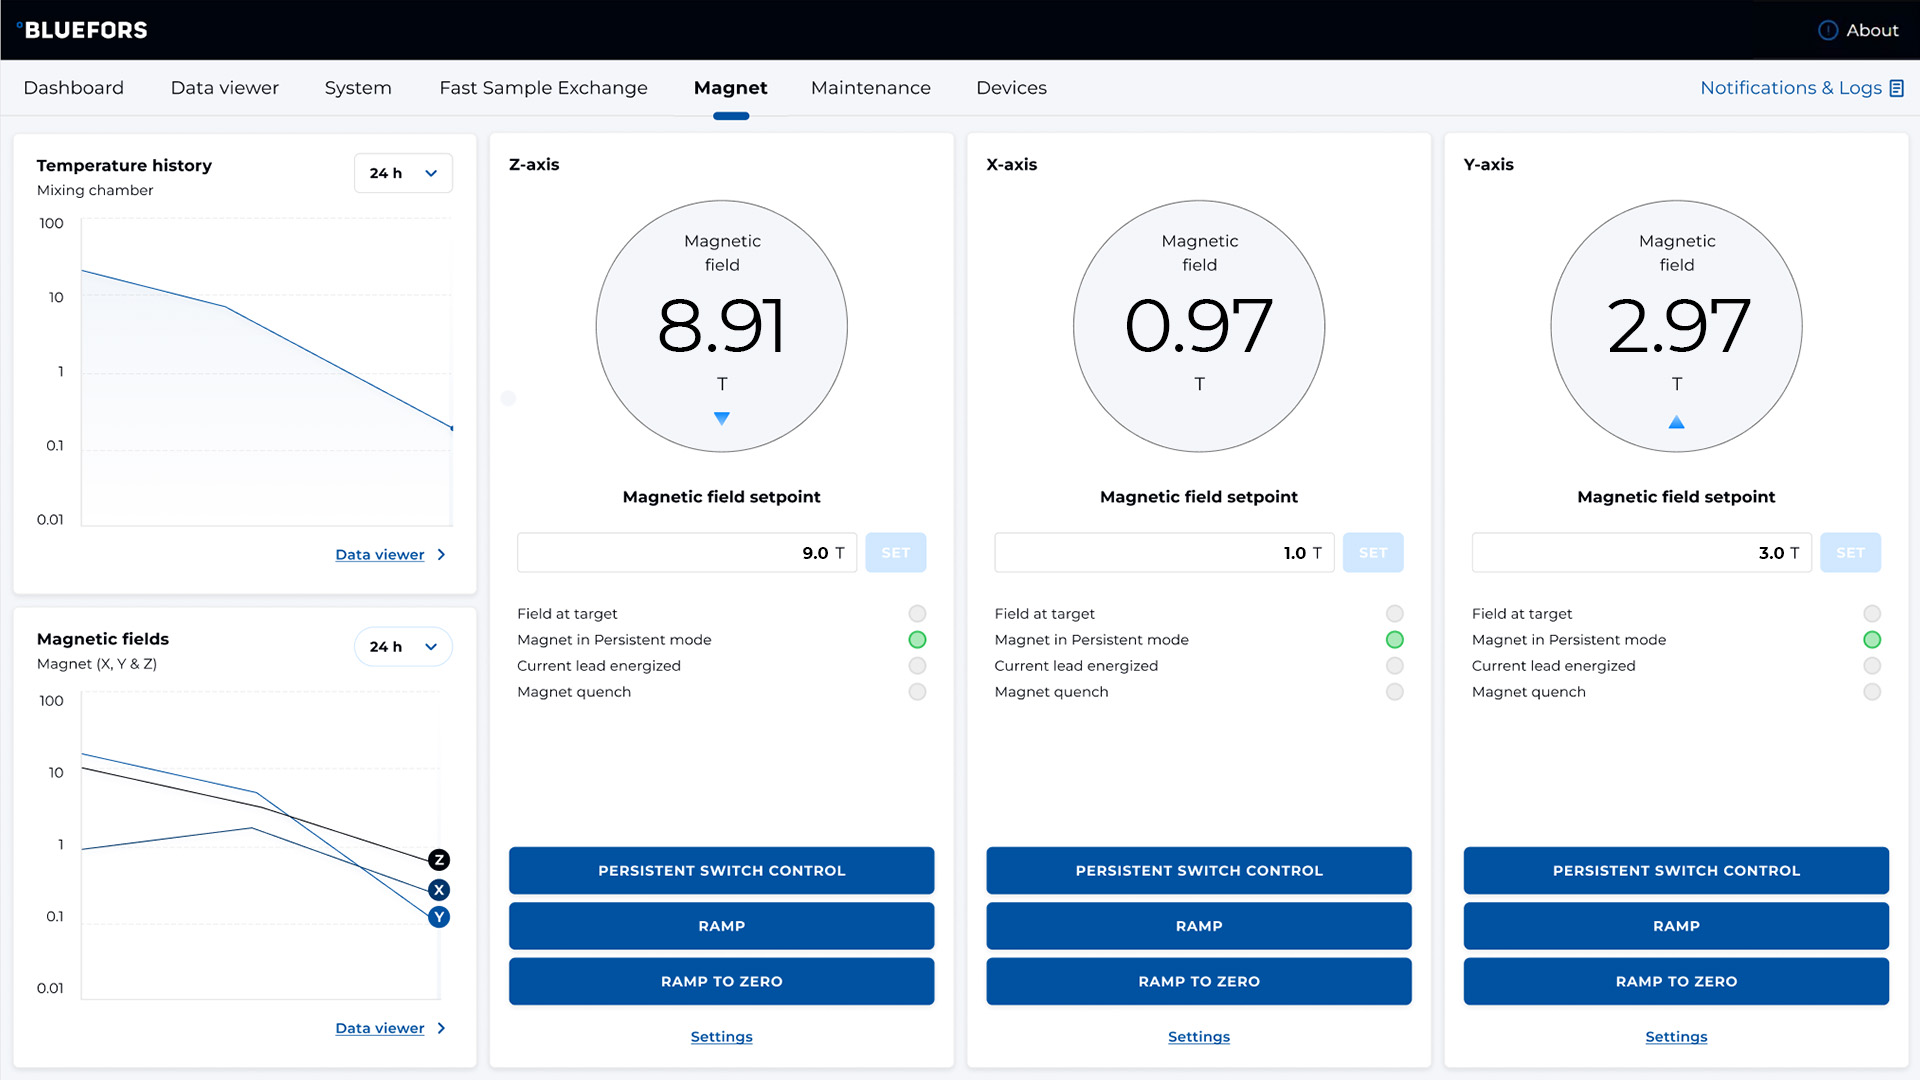Switch to the Devices tab
This screenshot has width=1920, height=1080.
(1011, 88)
